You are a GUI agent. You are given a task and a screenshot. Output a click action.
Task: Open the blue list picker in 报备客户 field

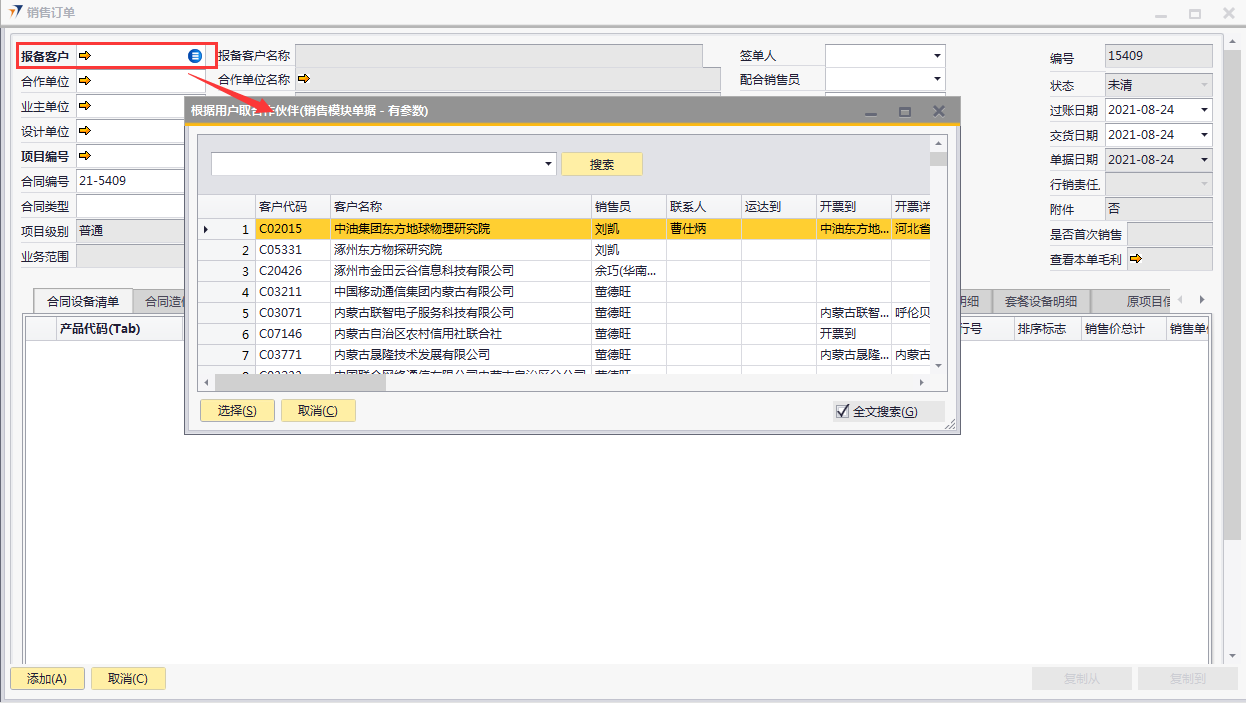[x=195, y=56]
